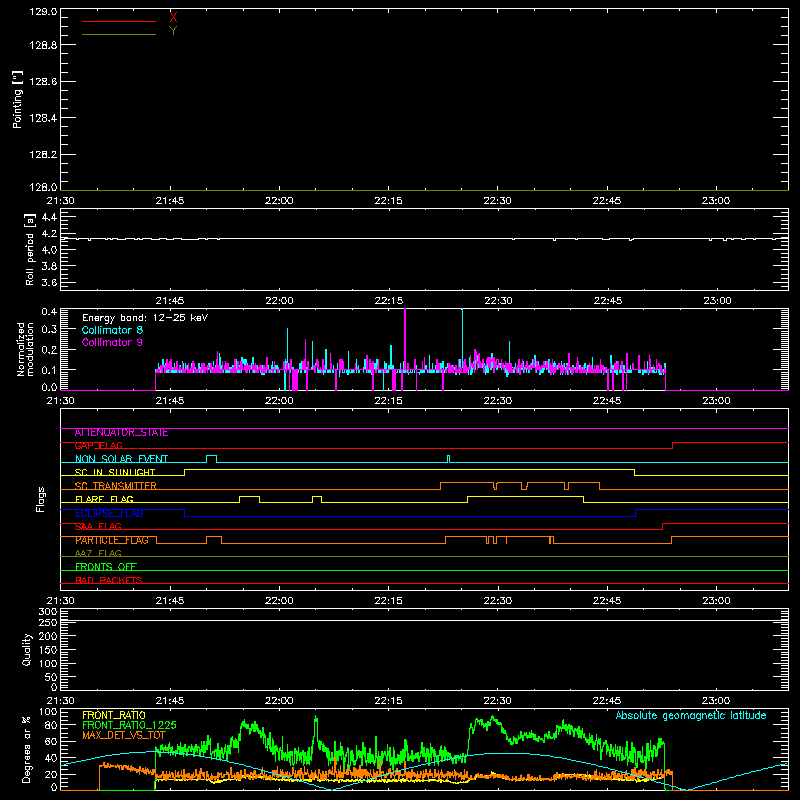Select the FLARE_FLAG label

click(104, 499)
